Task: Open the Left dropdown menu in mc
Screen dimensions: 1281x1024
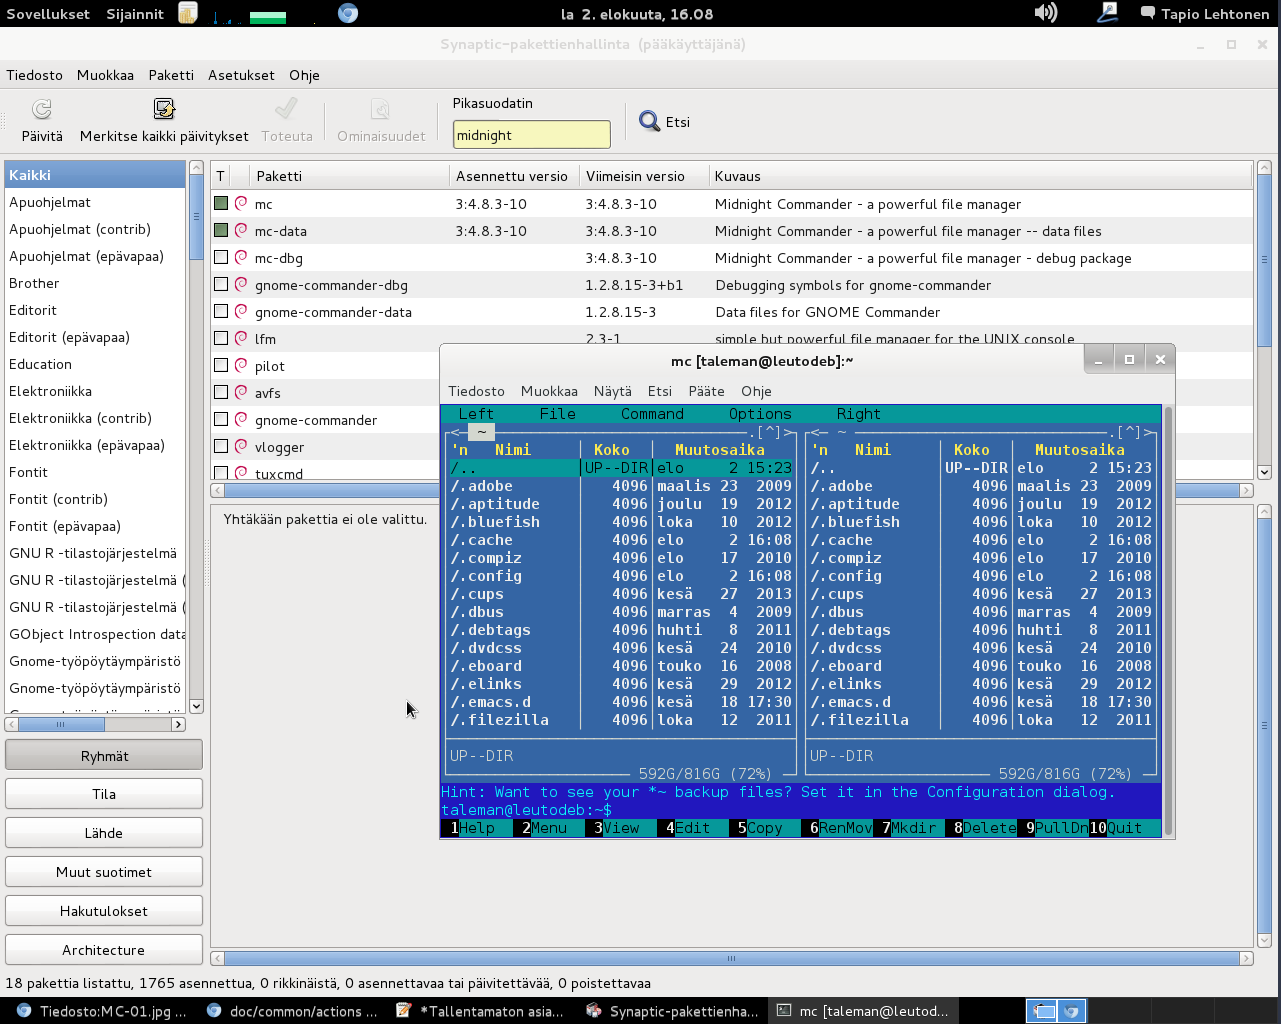Action: click(476, 414)
